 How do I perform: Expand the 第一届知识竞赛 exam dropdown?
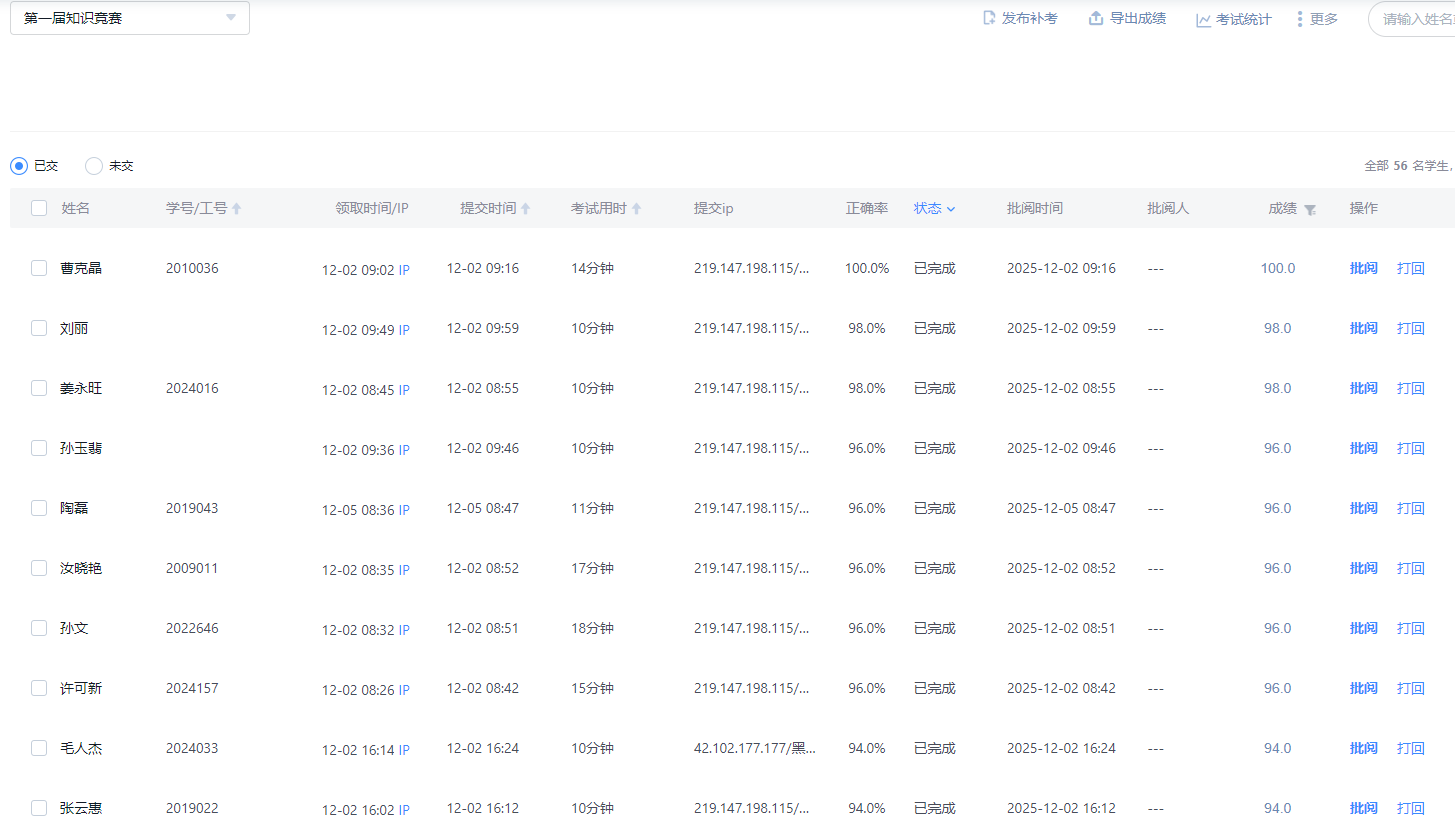pyautogui.click(x=130, y=18)
